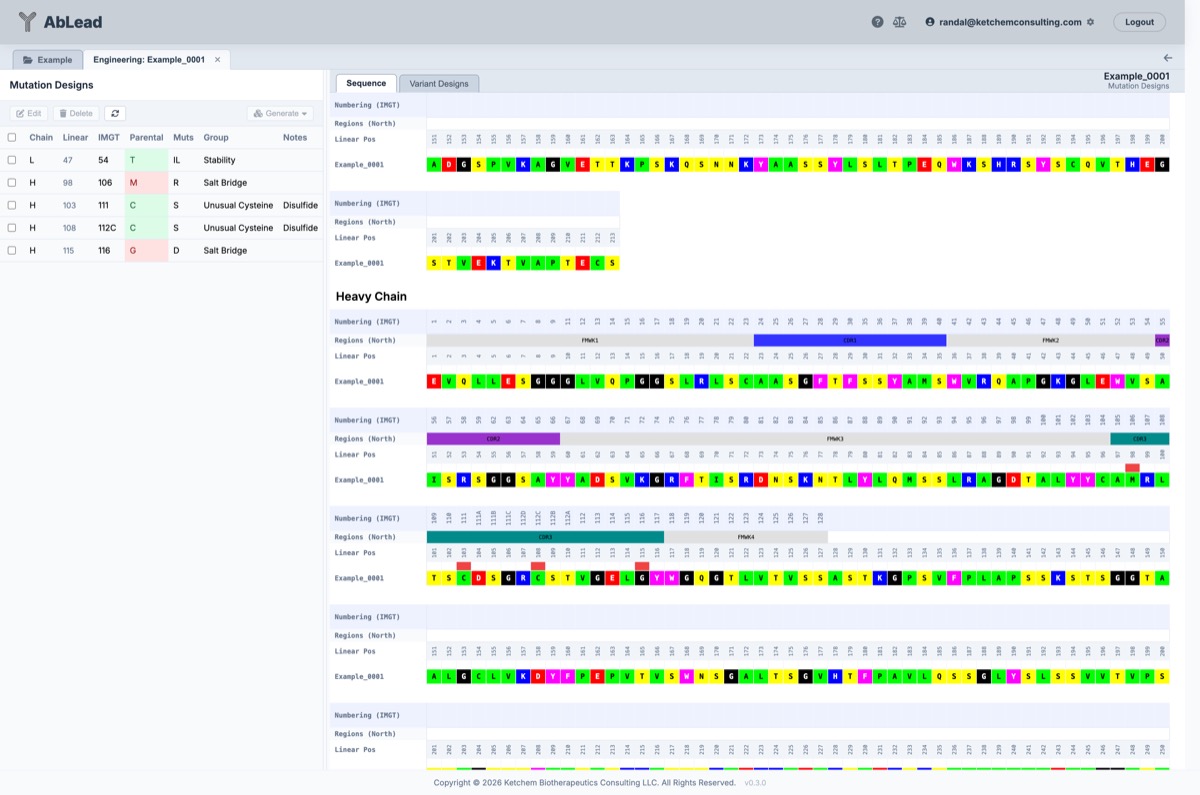
Task: Check the Stability mutation row checkbox
Action: tap(12, 160)
